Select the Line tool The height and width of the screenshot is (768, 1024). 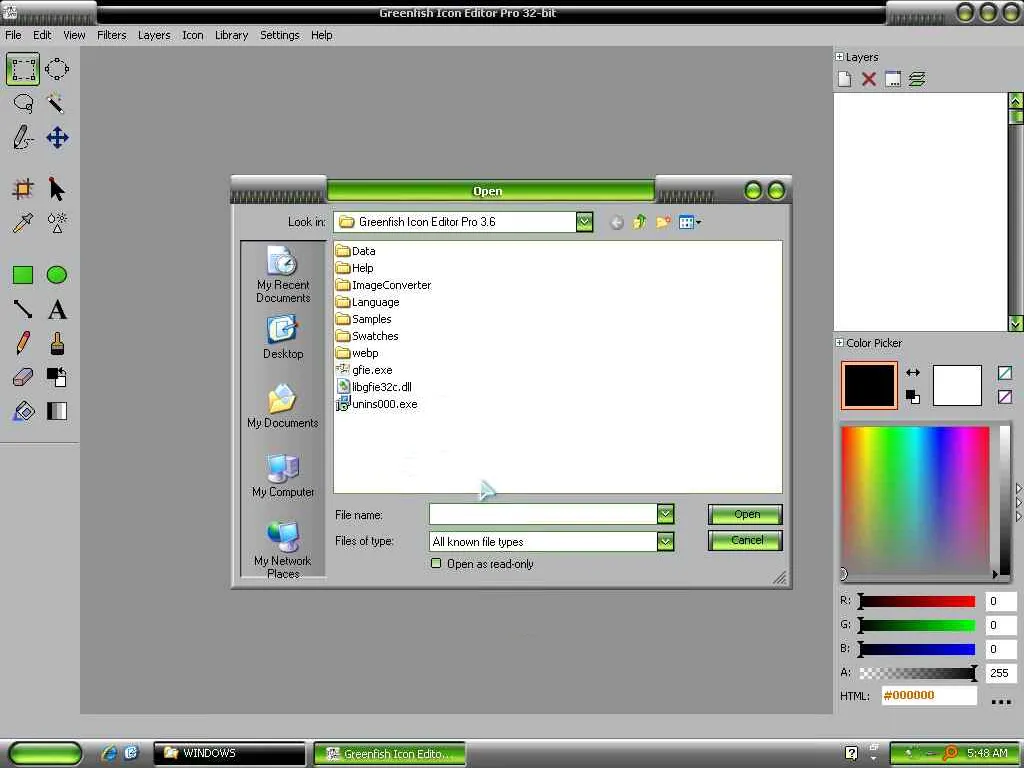(23, 309)
